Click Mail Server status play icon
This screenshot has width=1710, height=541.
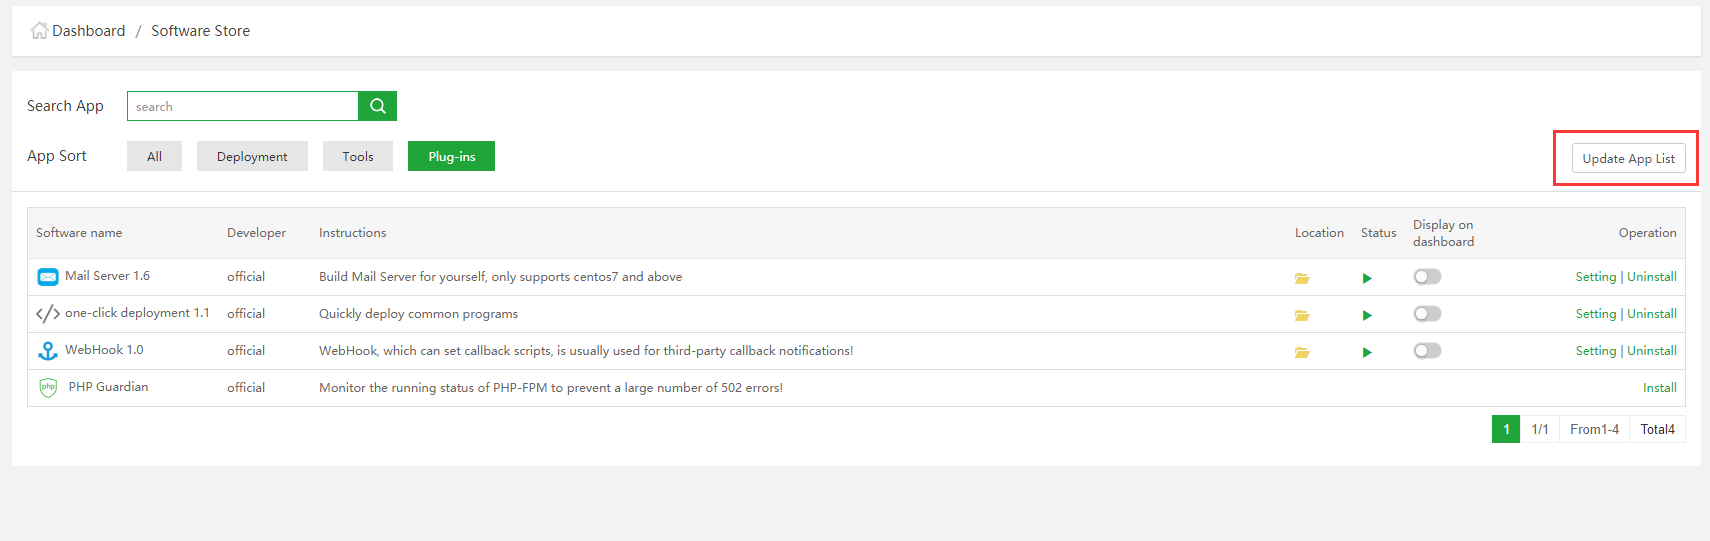1367,278
